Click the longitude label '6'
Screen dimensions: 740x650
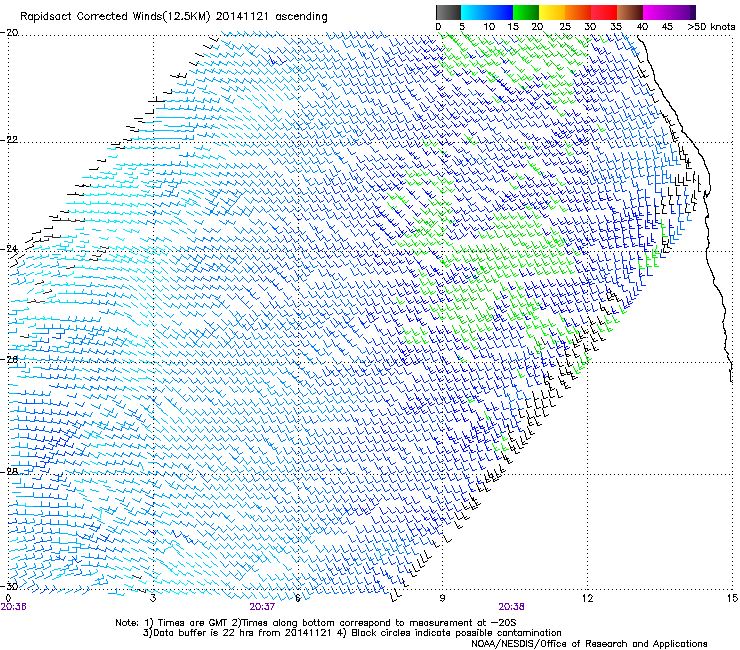coord(298,598)
